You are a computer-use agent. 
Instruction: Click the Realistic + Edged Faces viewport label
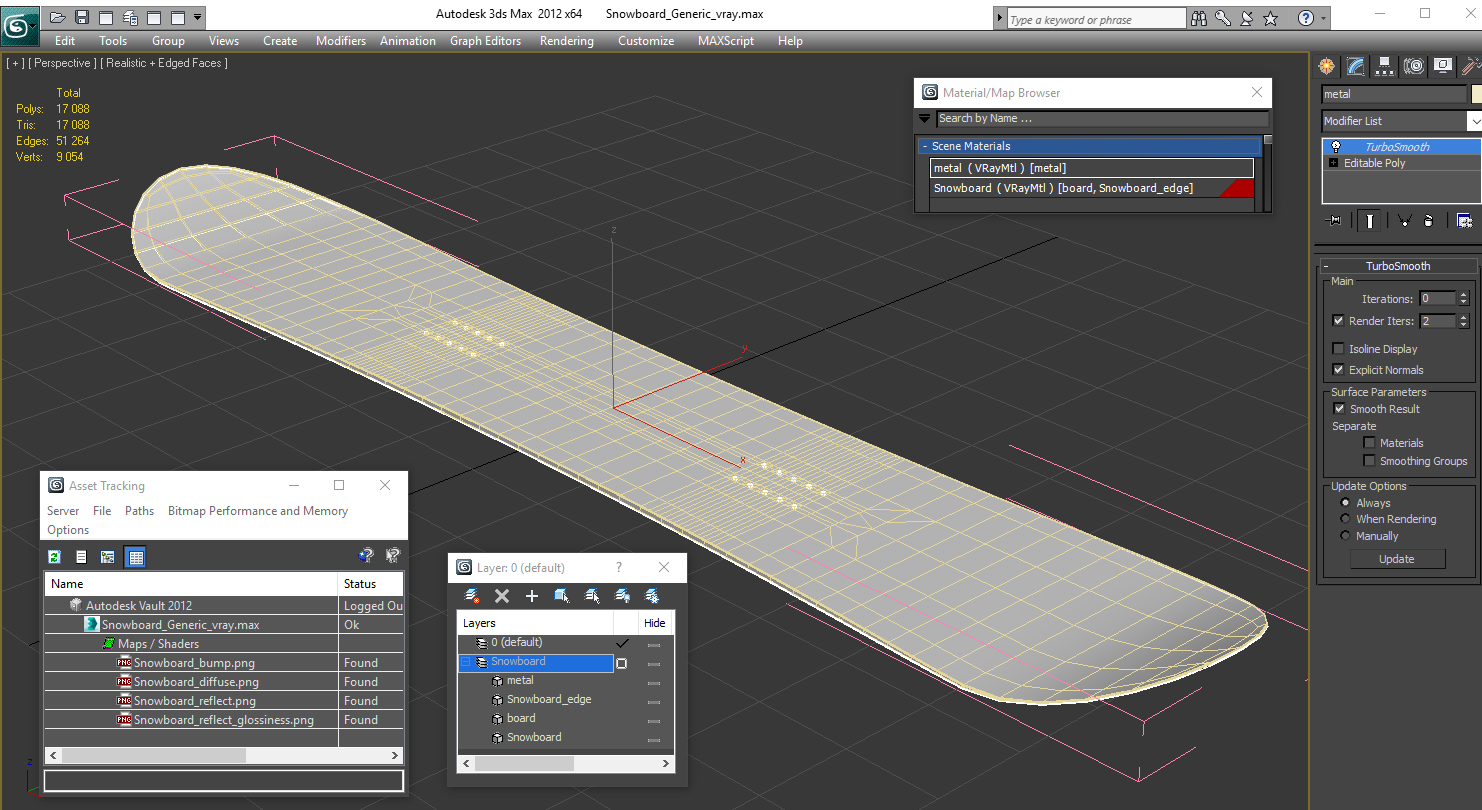(166, 63)
